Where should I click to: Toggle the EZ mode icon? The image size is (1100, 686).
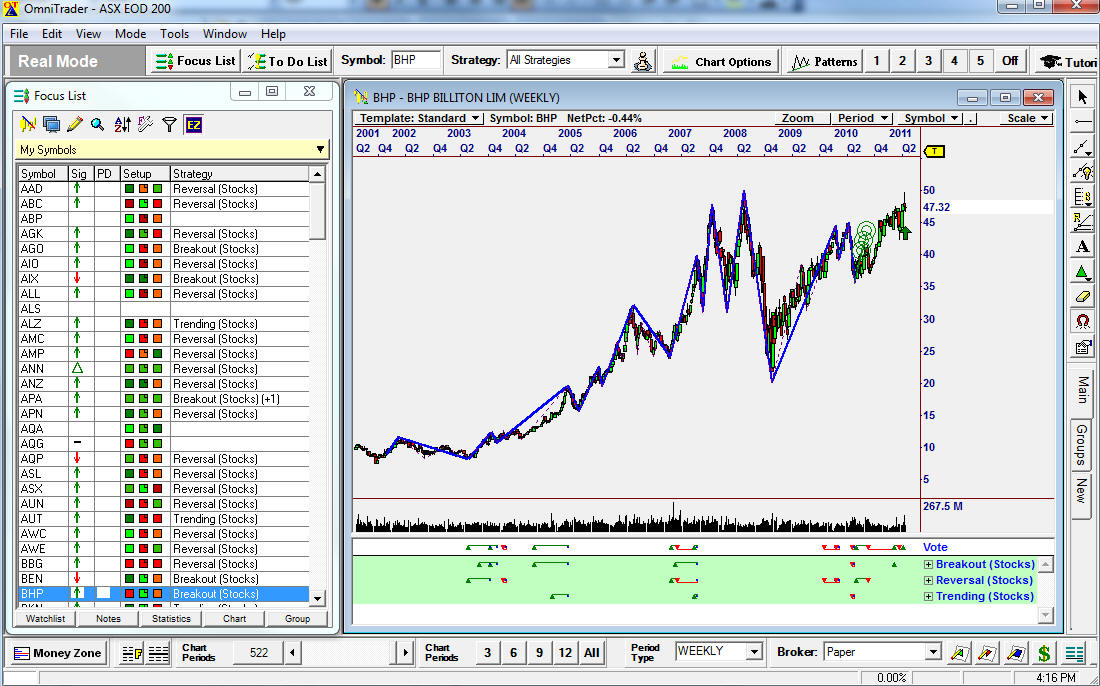[x=193, y=125]
